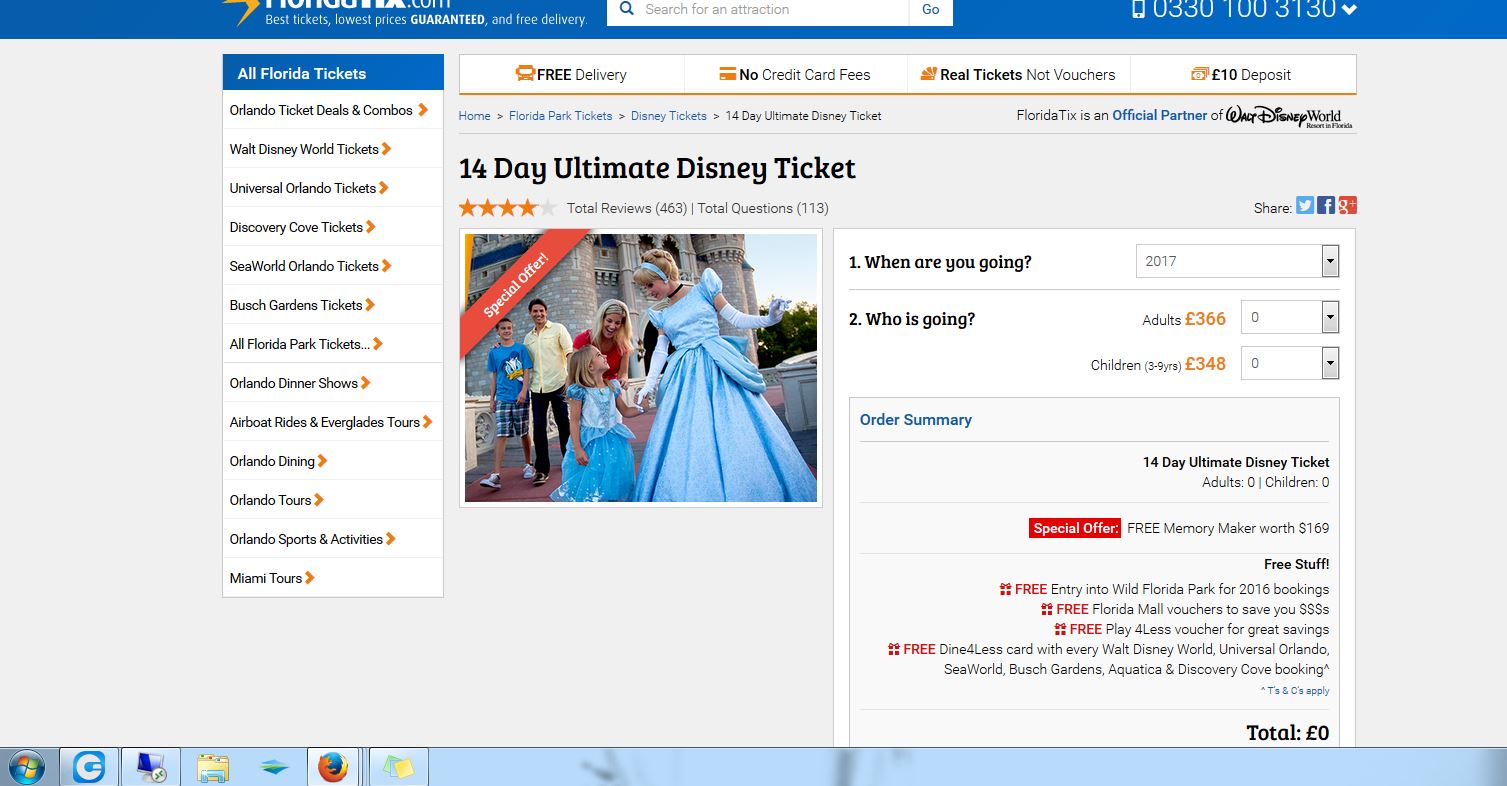Click the search magnifier icon
Screen dimensions: 1507x786
(x=627, y=9)
